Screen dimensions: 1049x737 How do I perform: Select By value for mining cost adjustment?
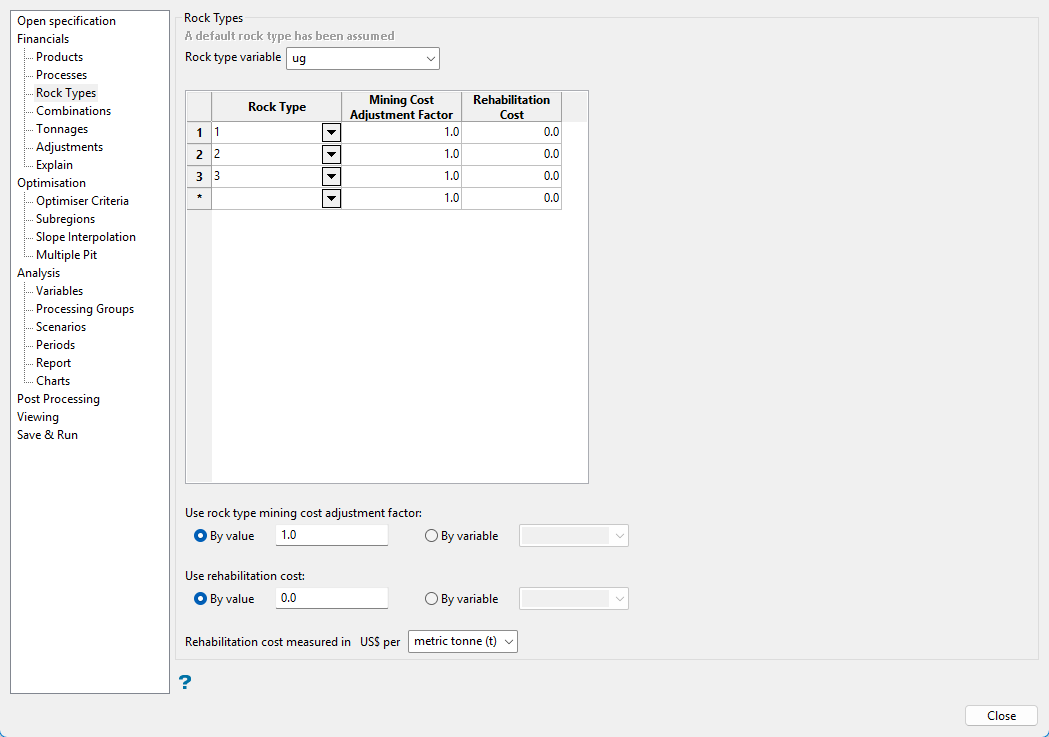(x=201, y=536)
